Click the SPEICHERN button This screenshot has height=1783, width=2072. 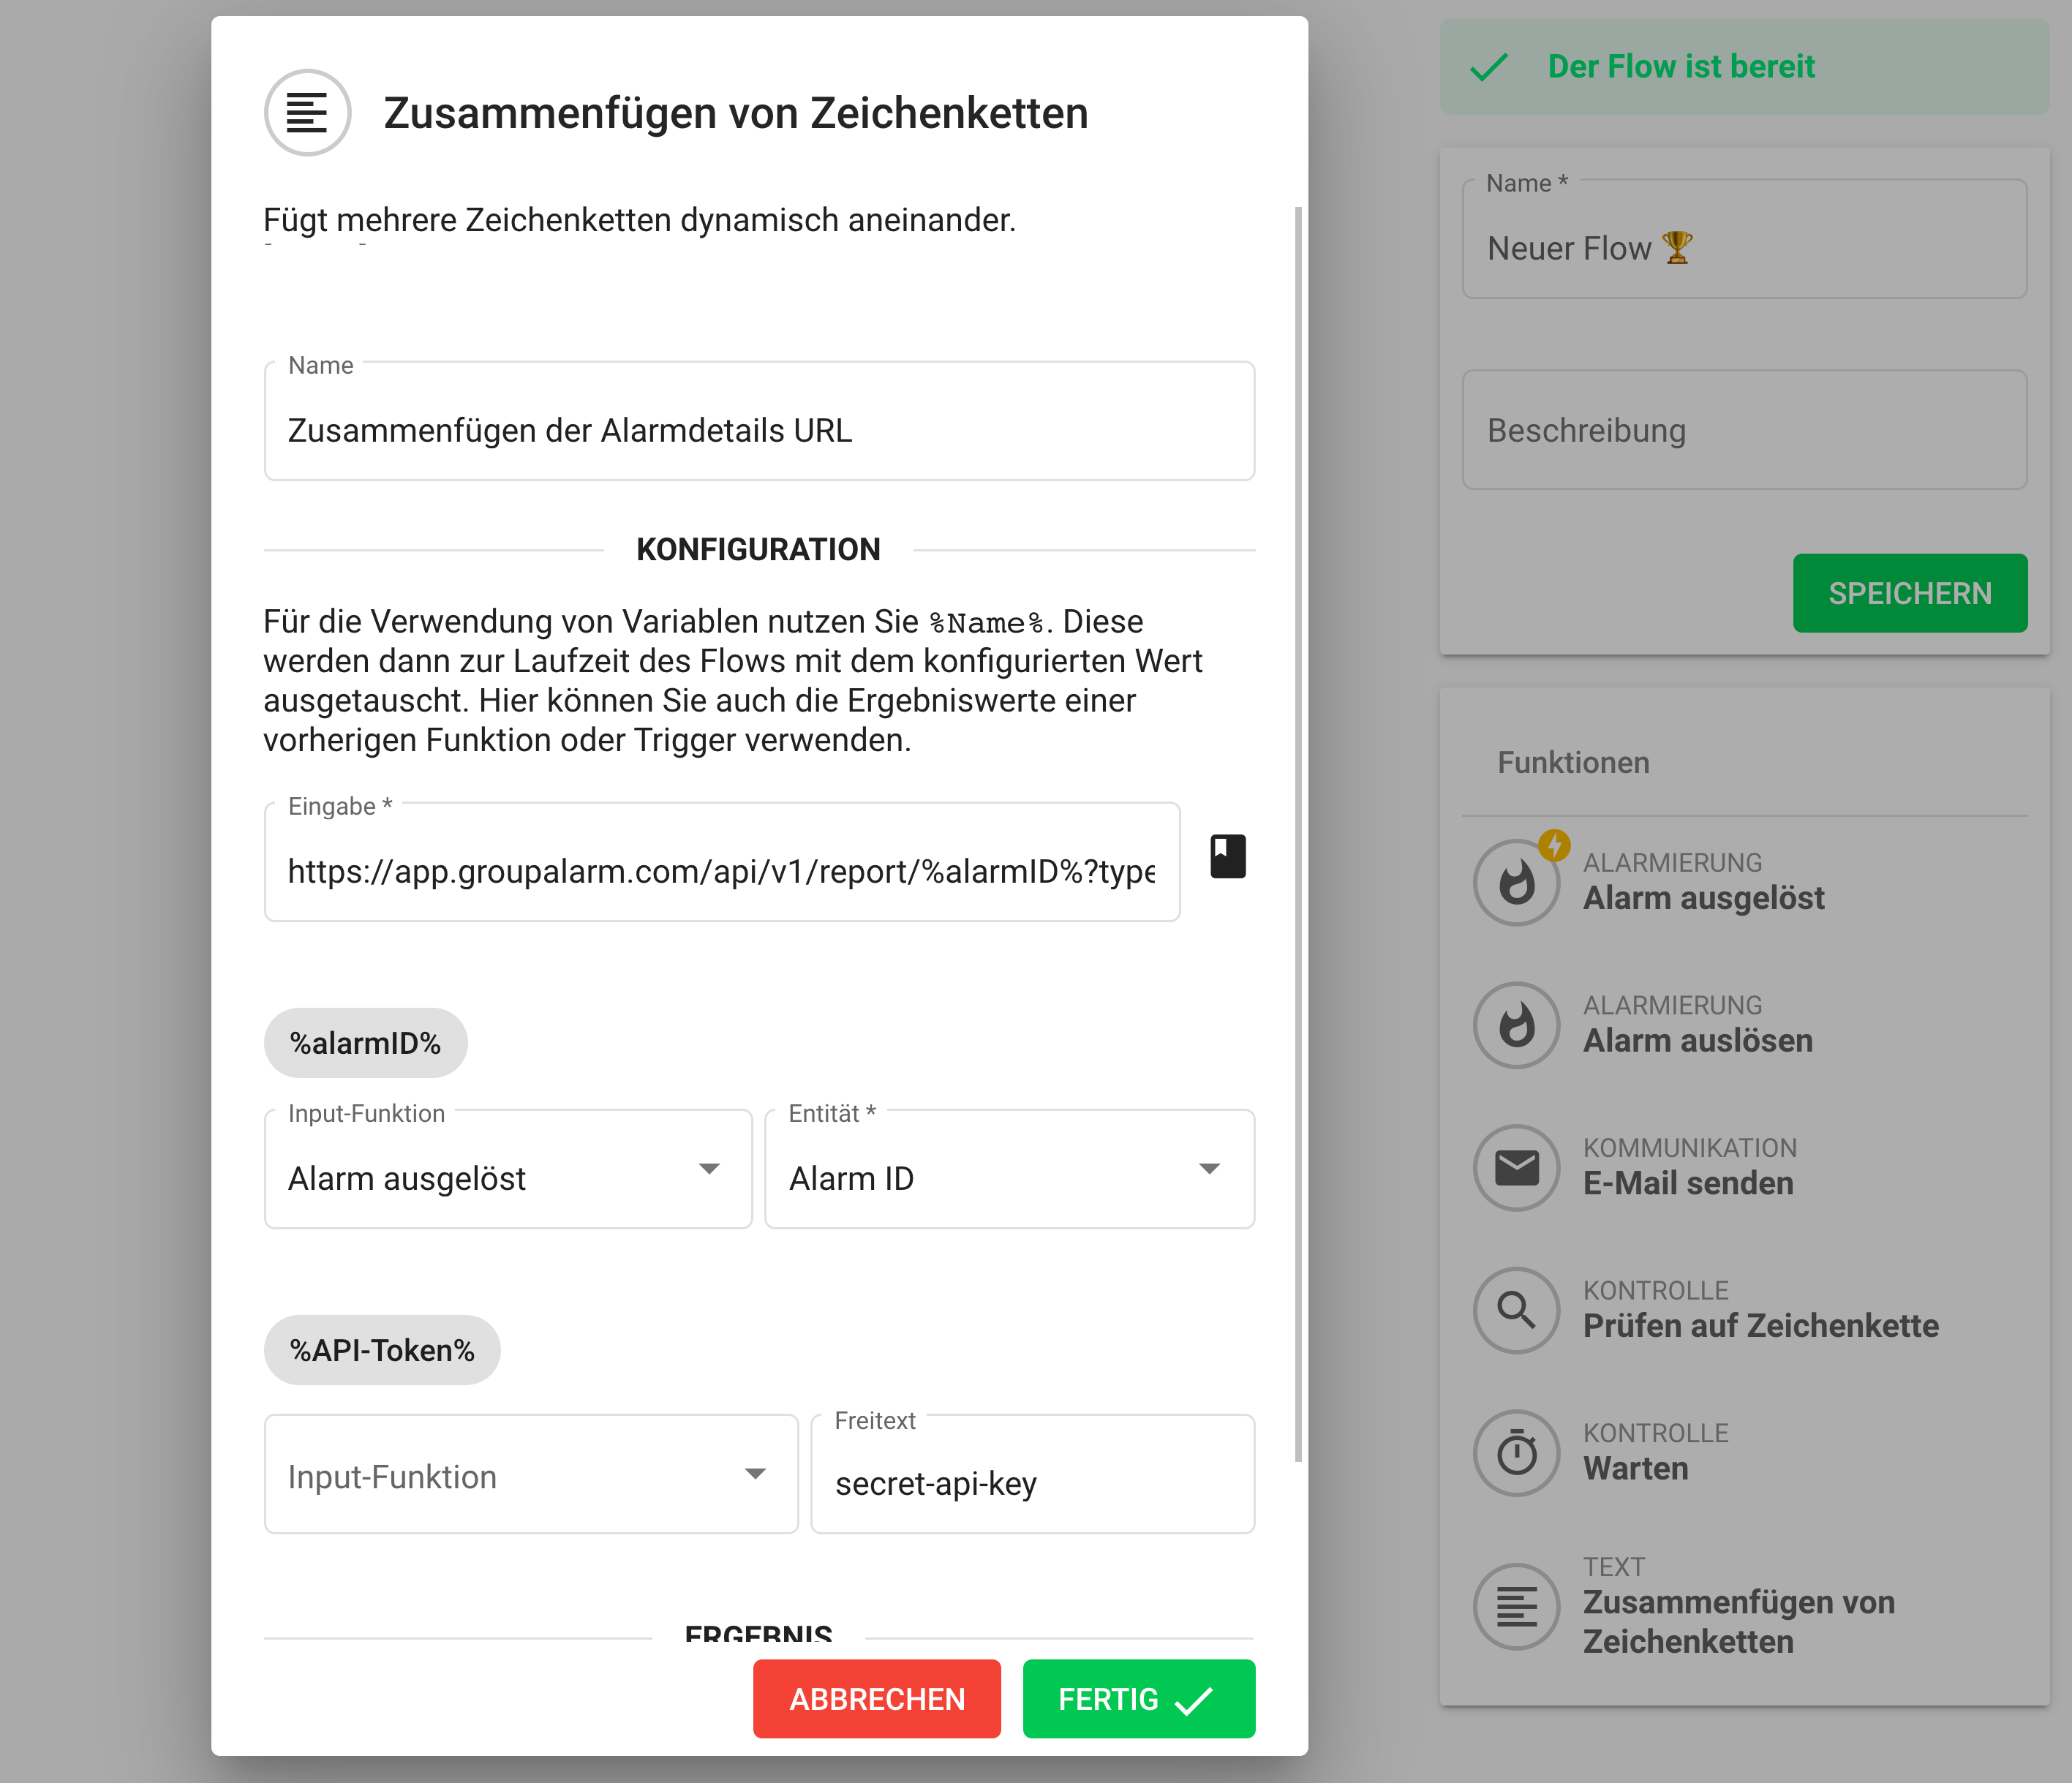click(x=1909, y=593)
